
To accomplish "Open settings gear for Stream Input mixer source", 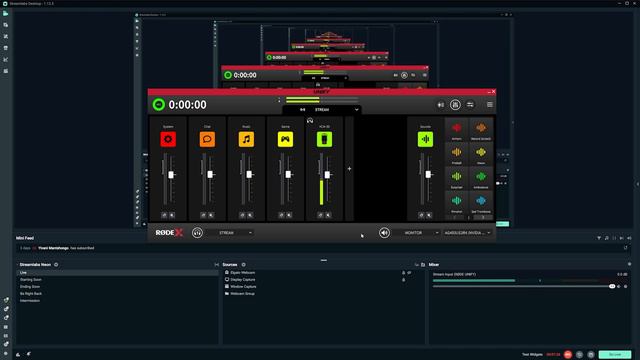I will pyautogui.click(x=626, y=287).
